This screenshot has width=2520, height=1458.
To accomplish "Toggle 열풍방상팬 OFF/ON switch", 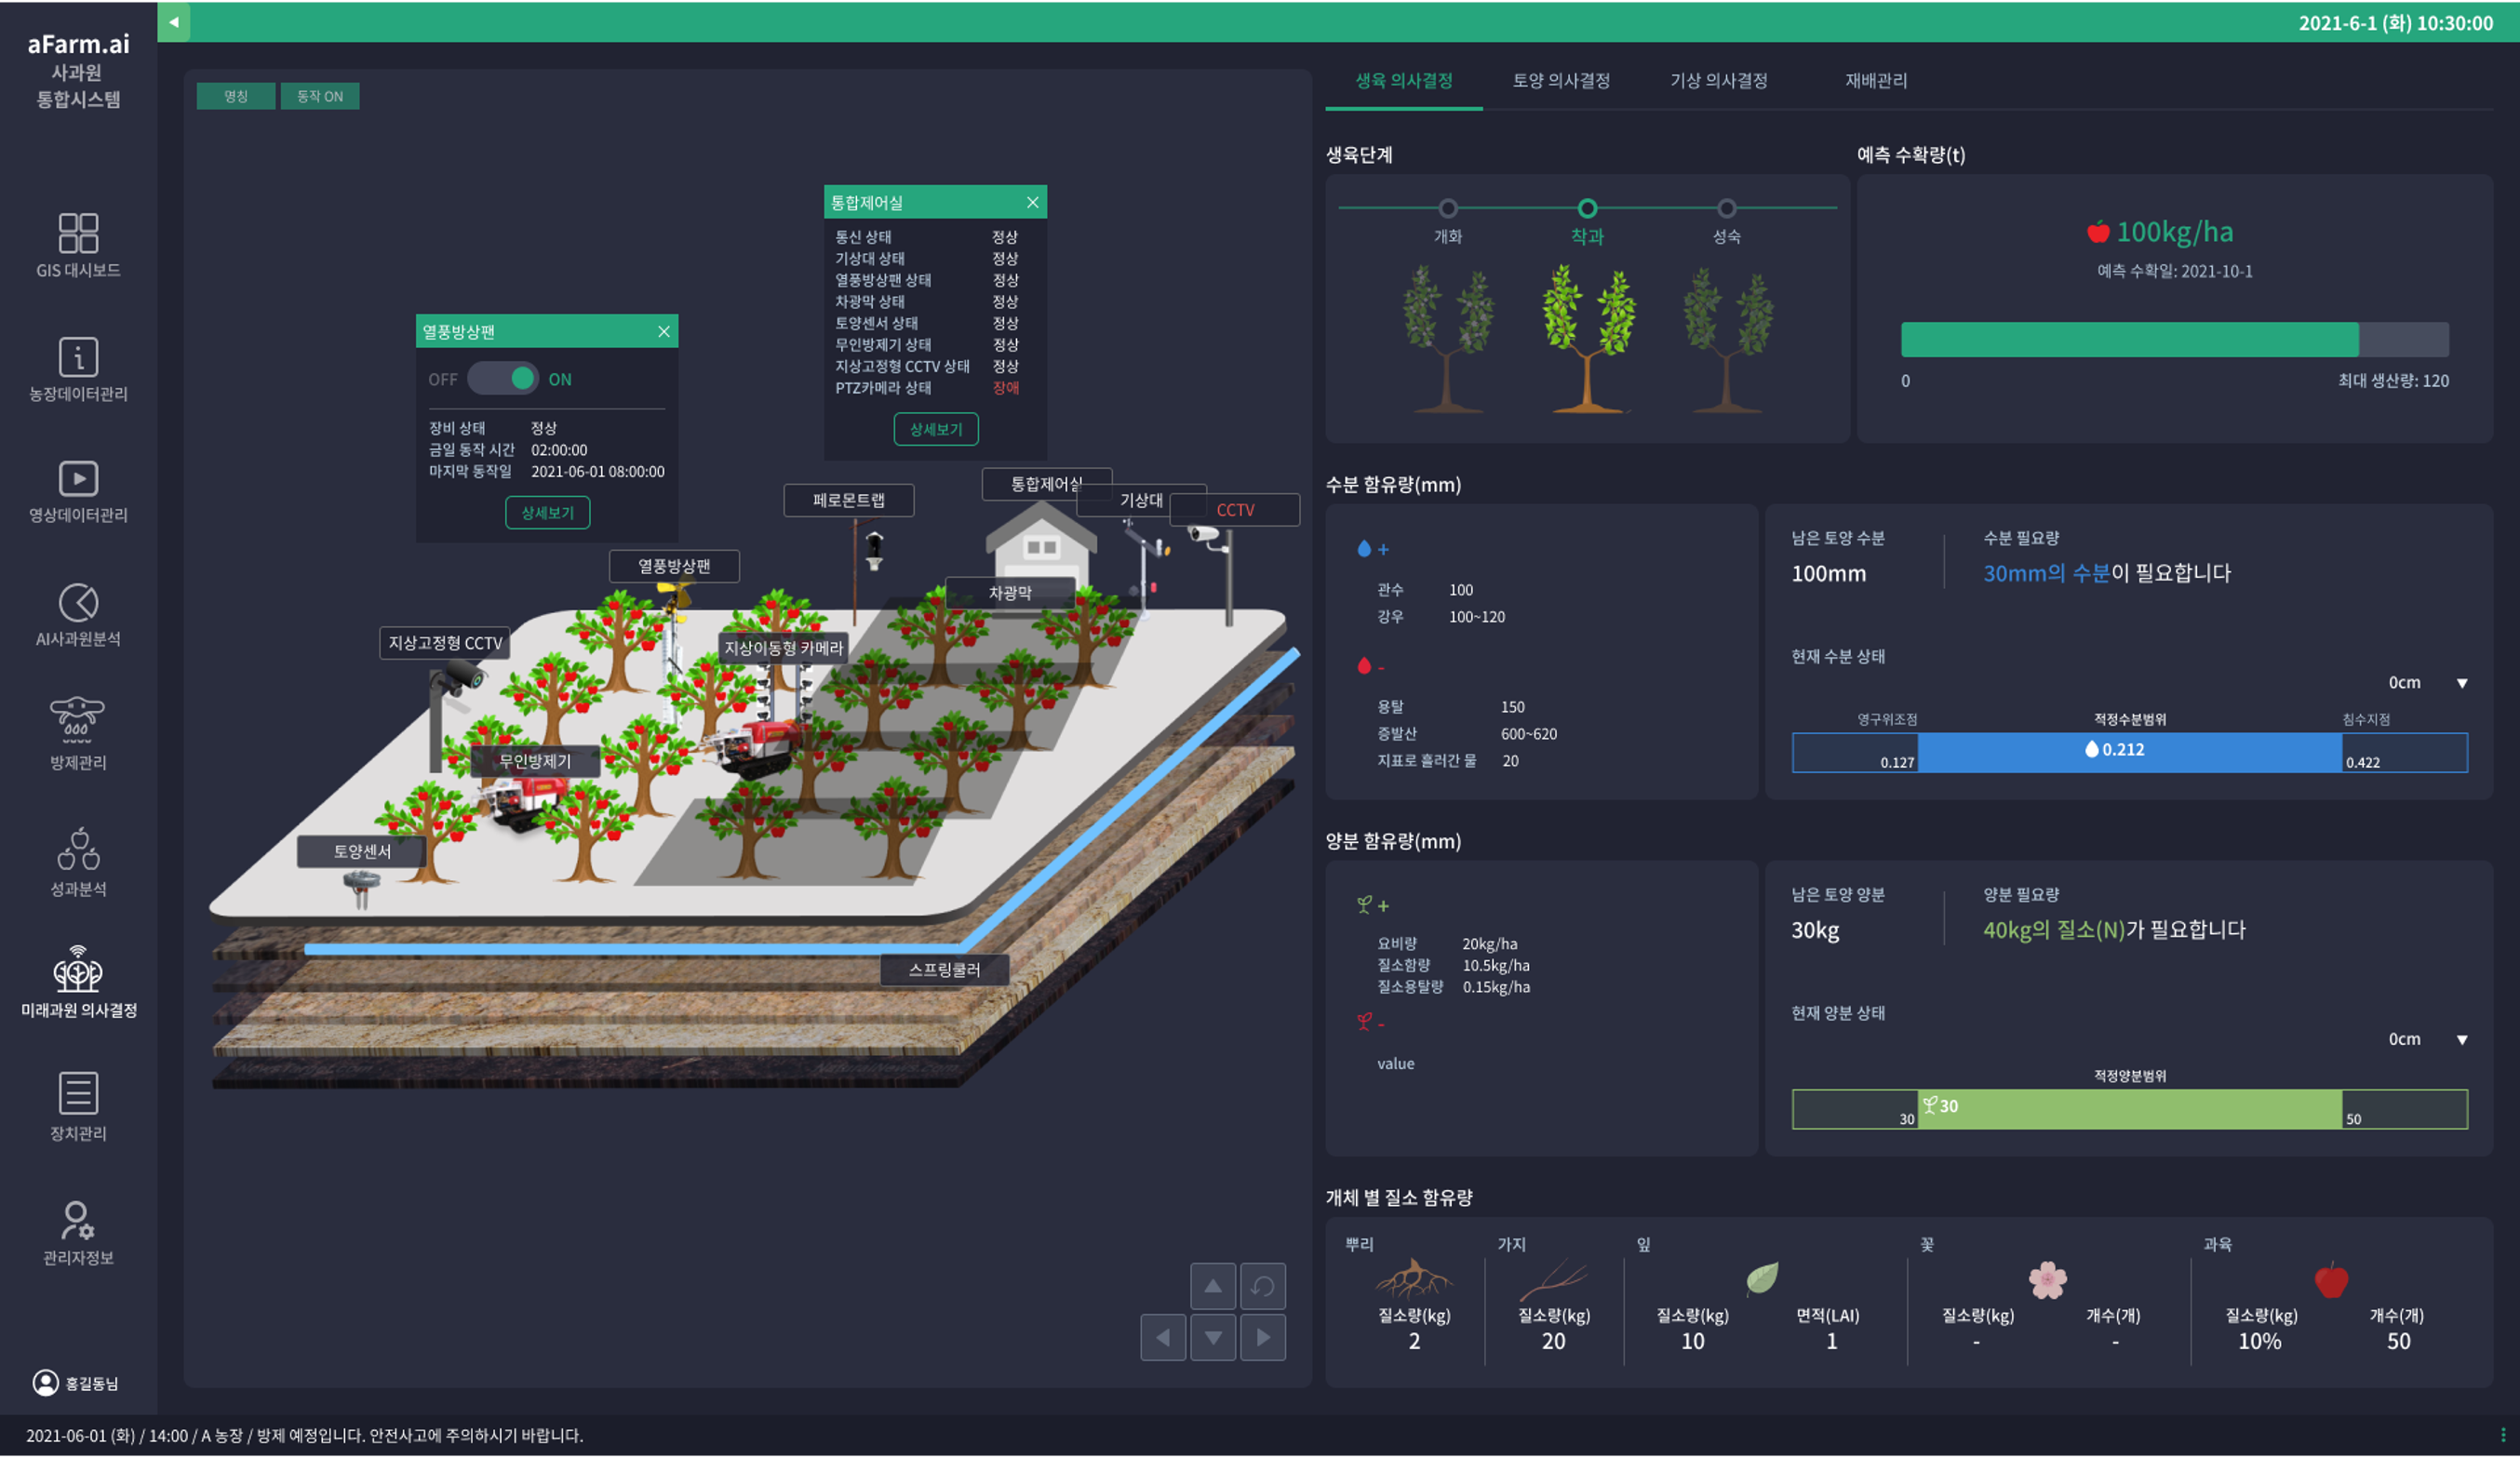I will coord(503,379).
